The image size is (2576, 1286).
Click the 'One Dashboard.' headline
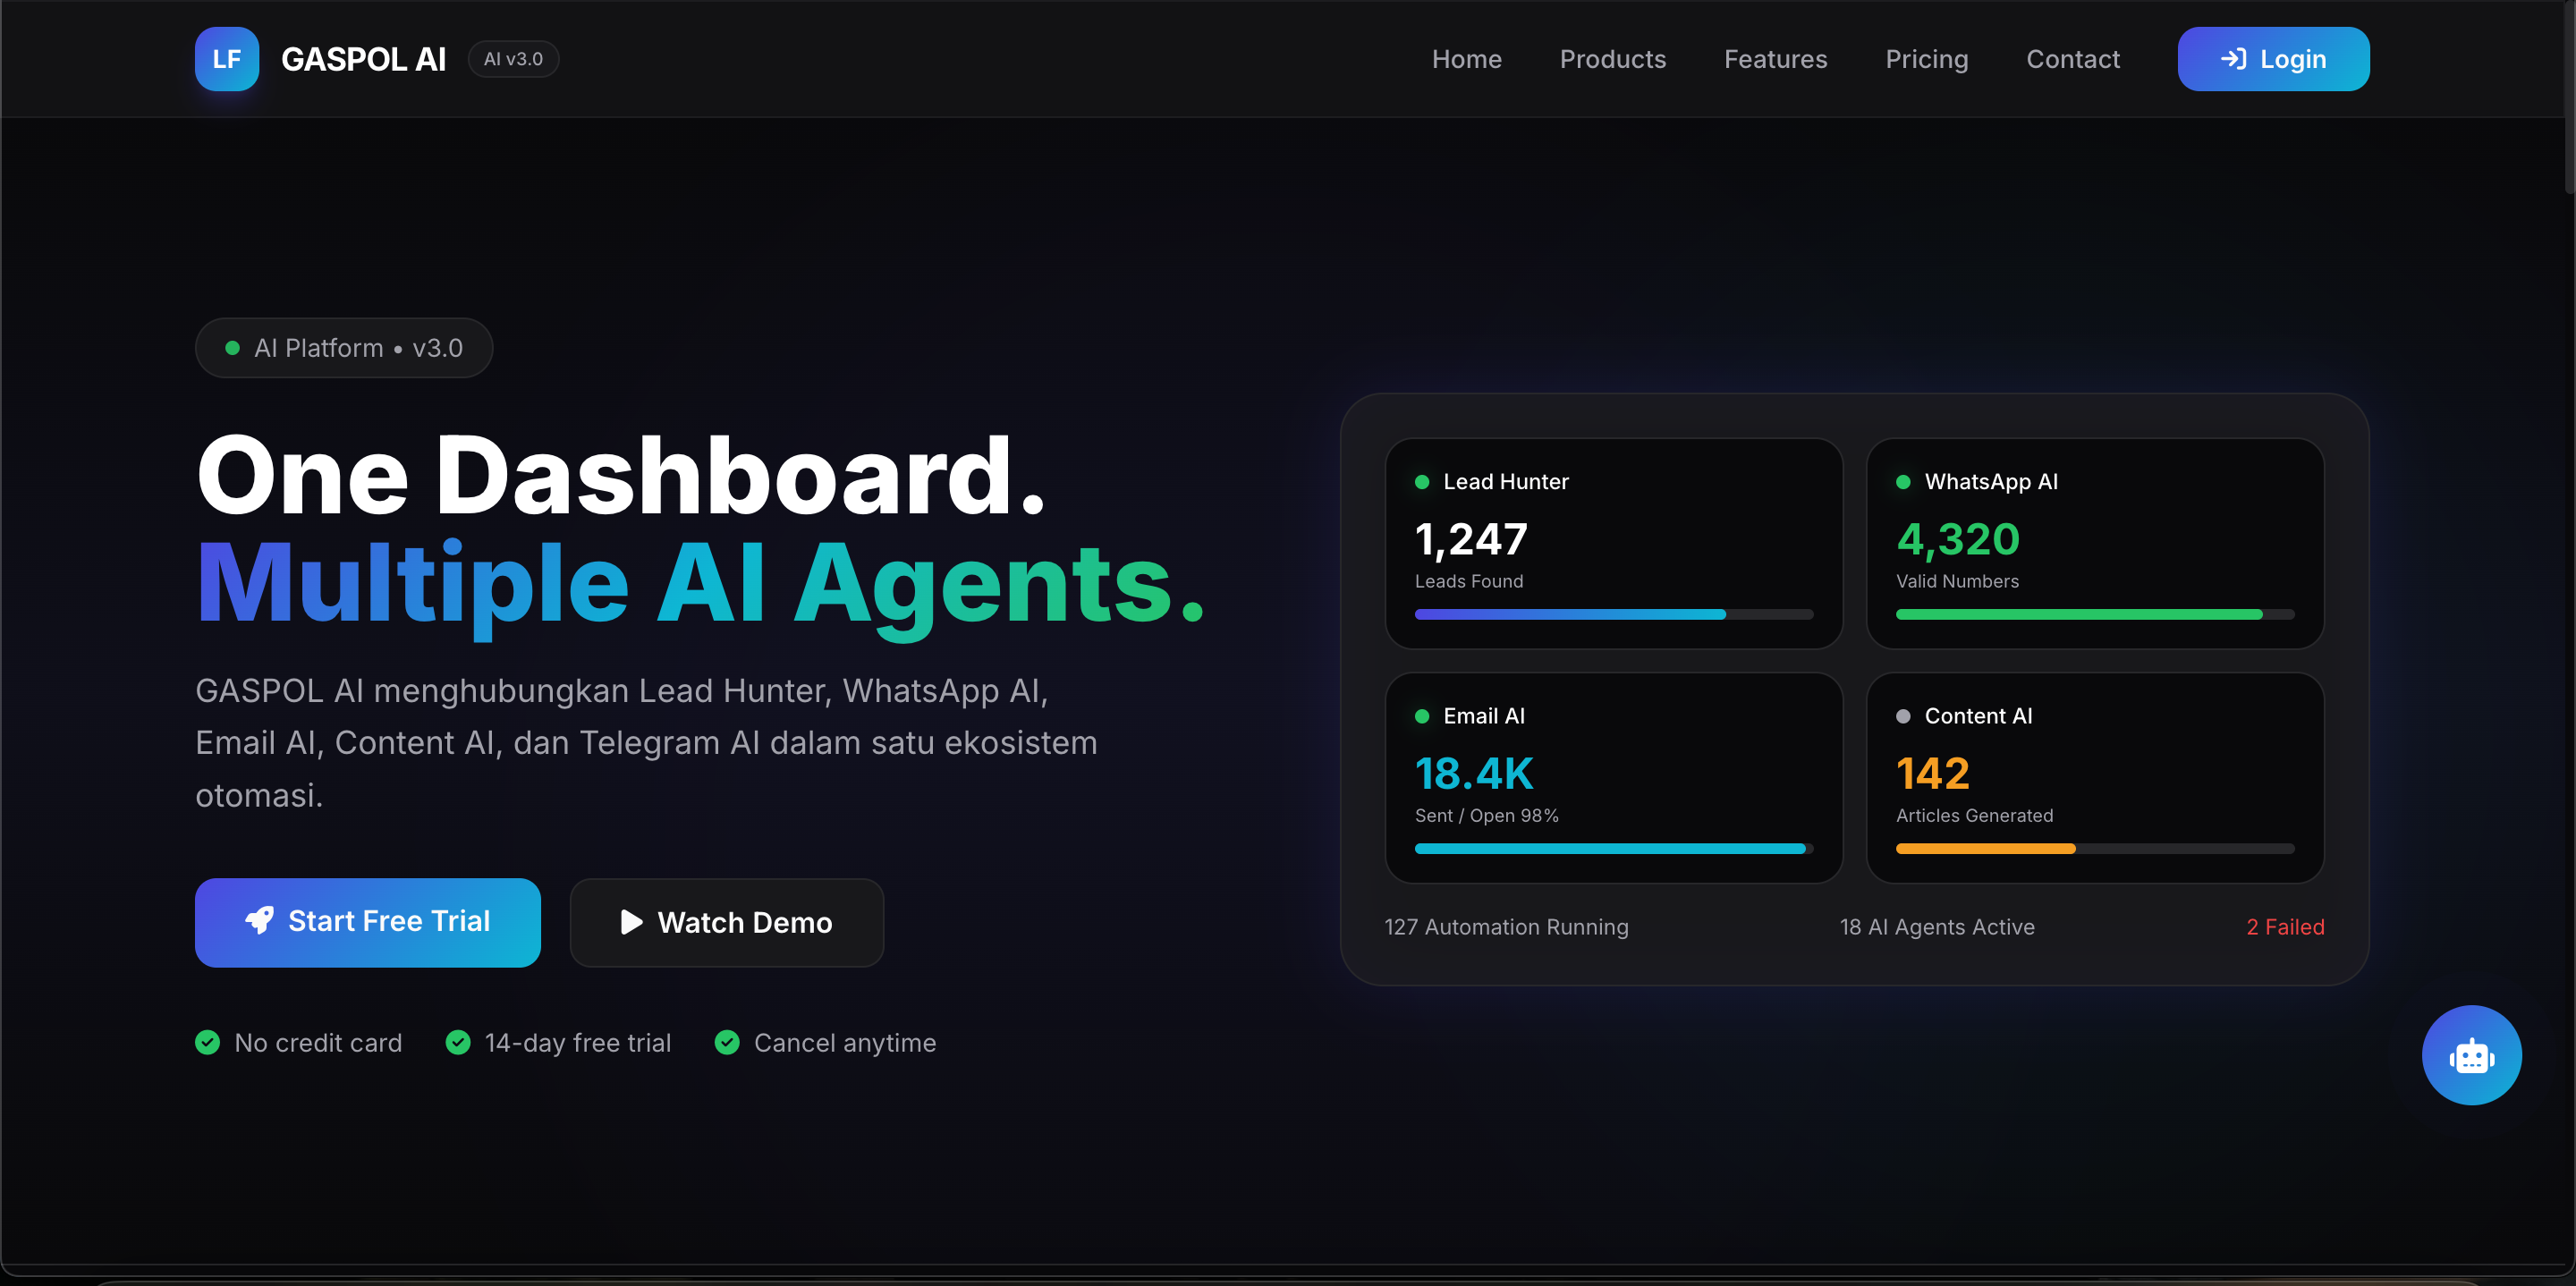pyautogui.click(x=621, y=476)
